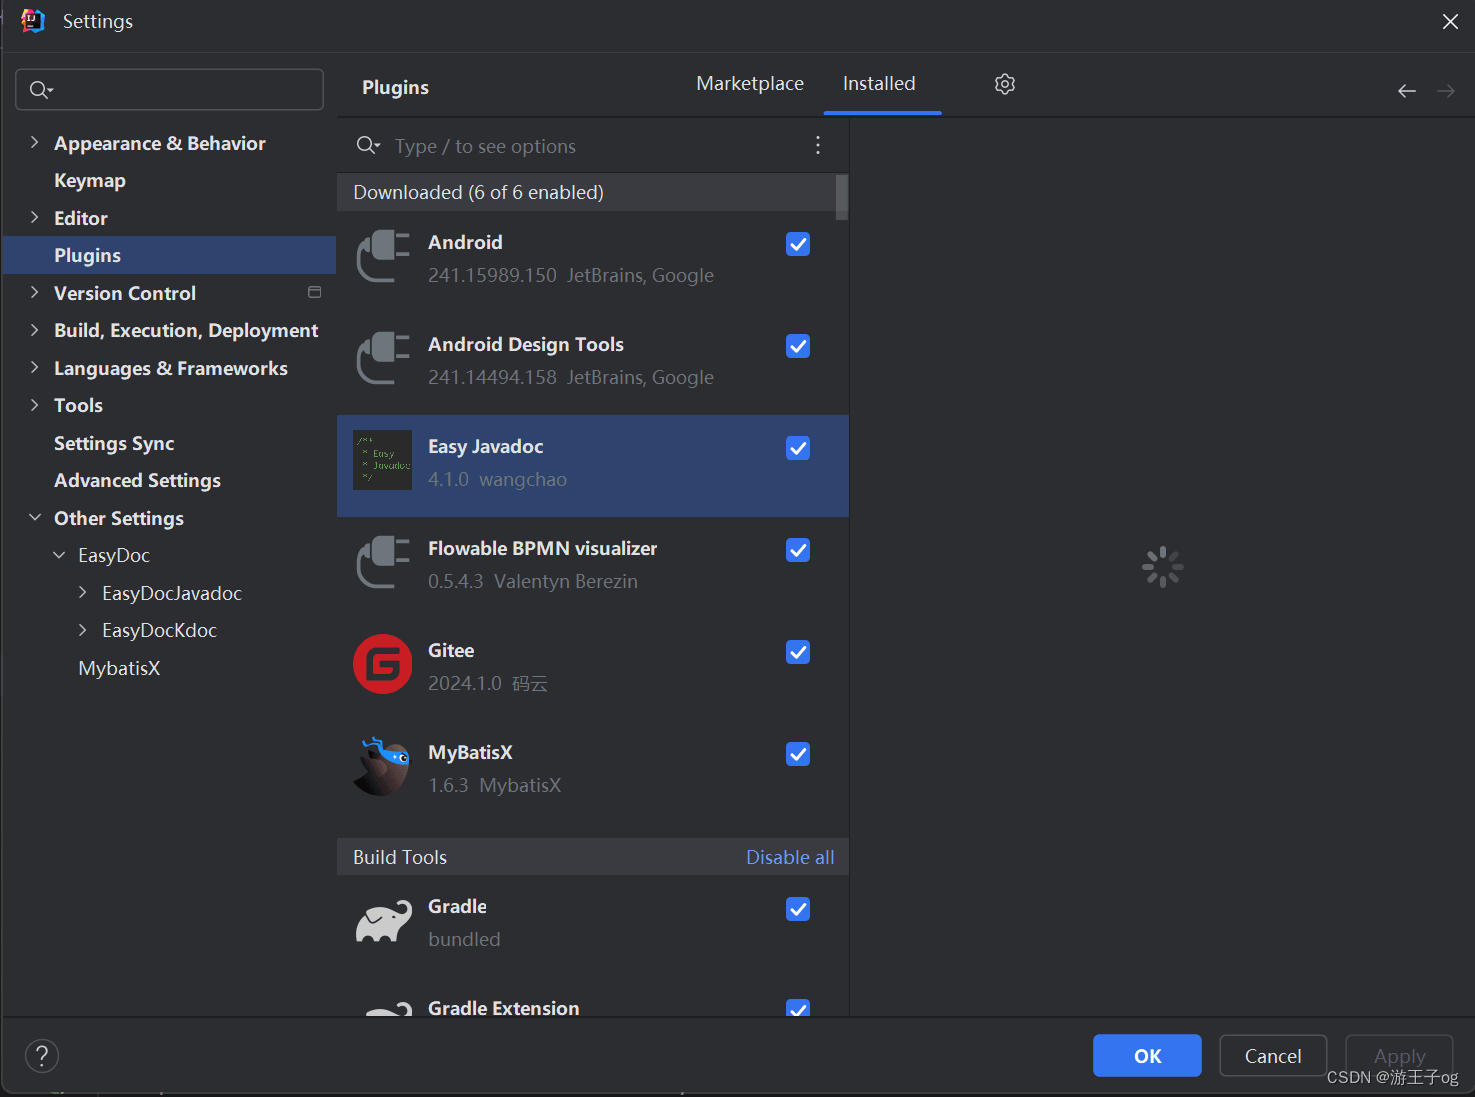The image size is (1475, 1097).
Task: Collapse the EasyDoc node
Action: tap(59, 555)
